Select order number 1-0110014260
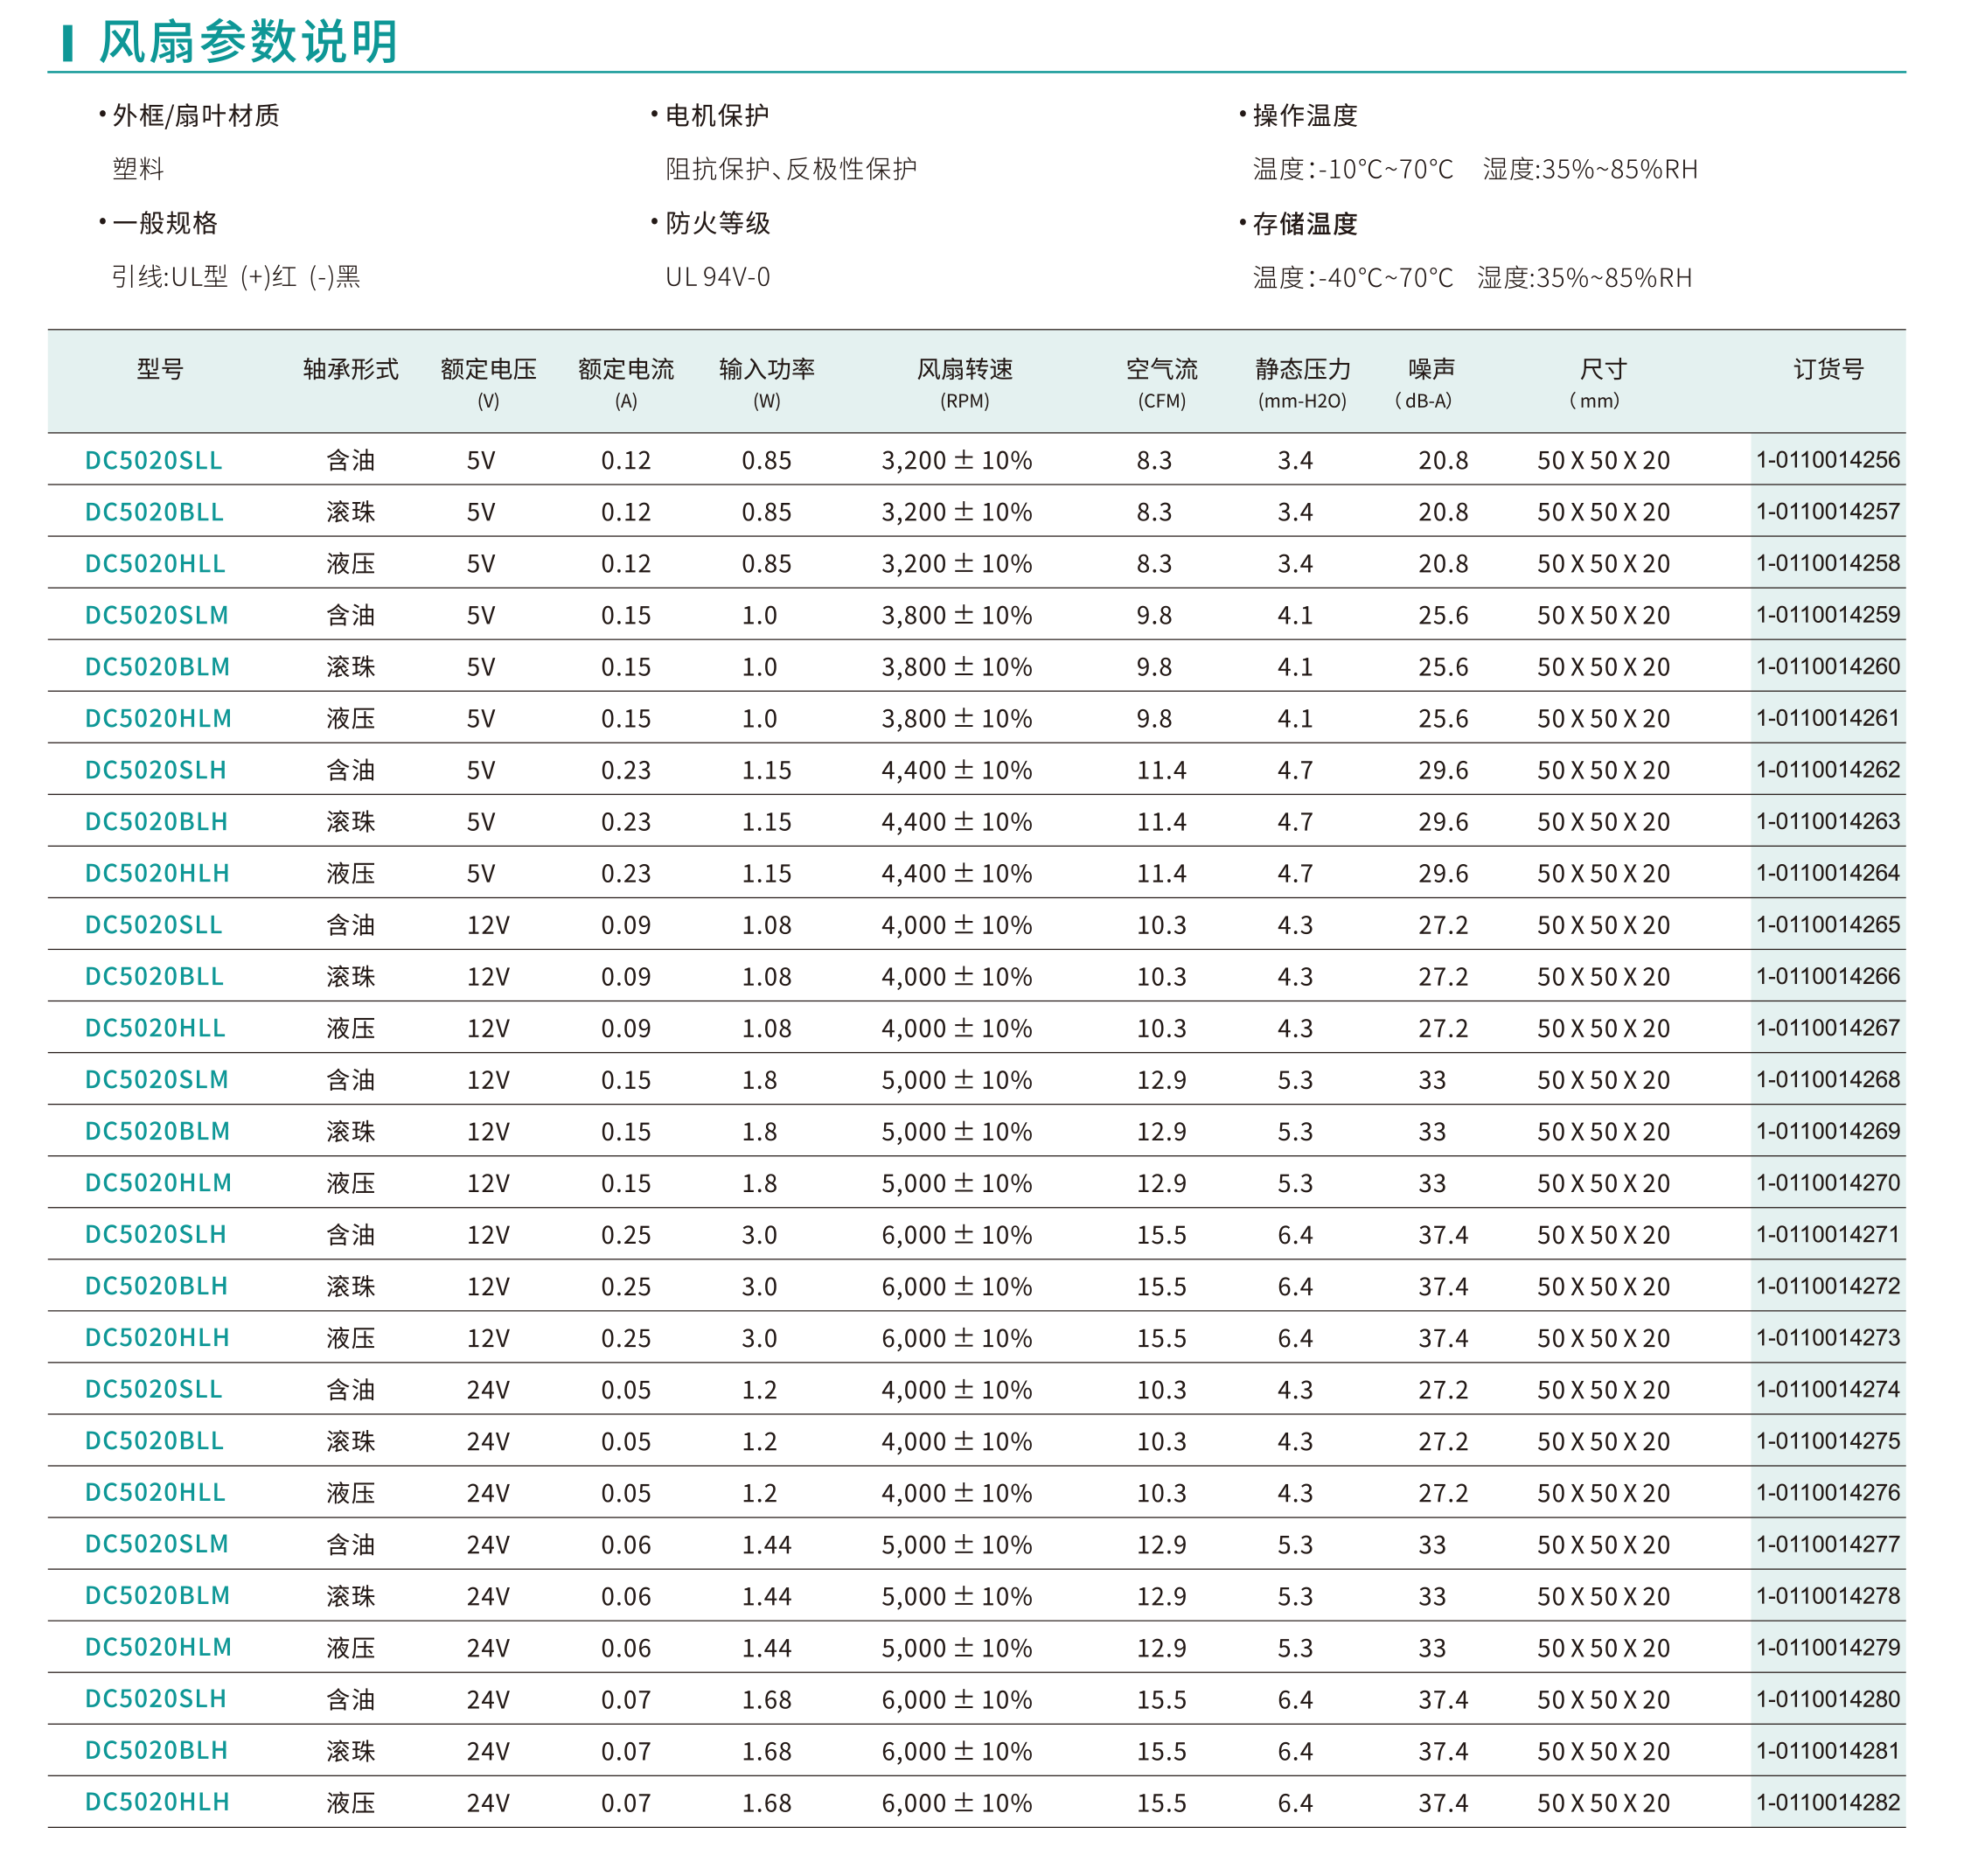Viewport: 1964px width, 1876px height. [x=1828, y=667]
